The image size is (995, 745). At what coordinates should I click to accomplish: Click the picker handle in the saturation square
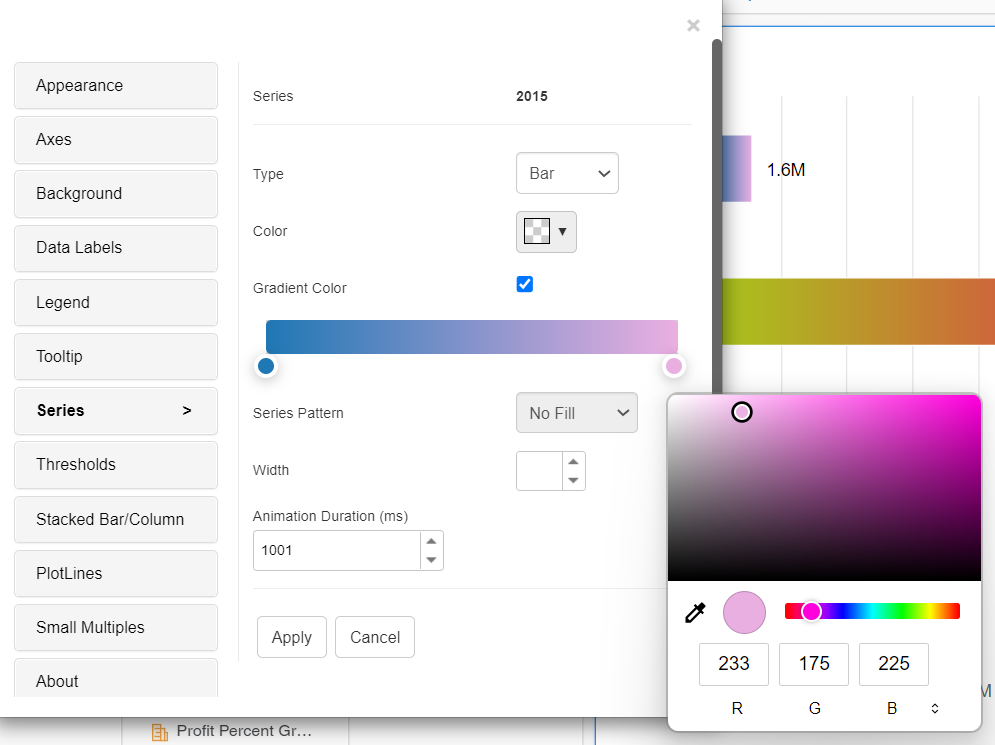coord(742,411)
